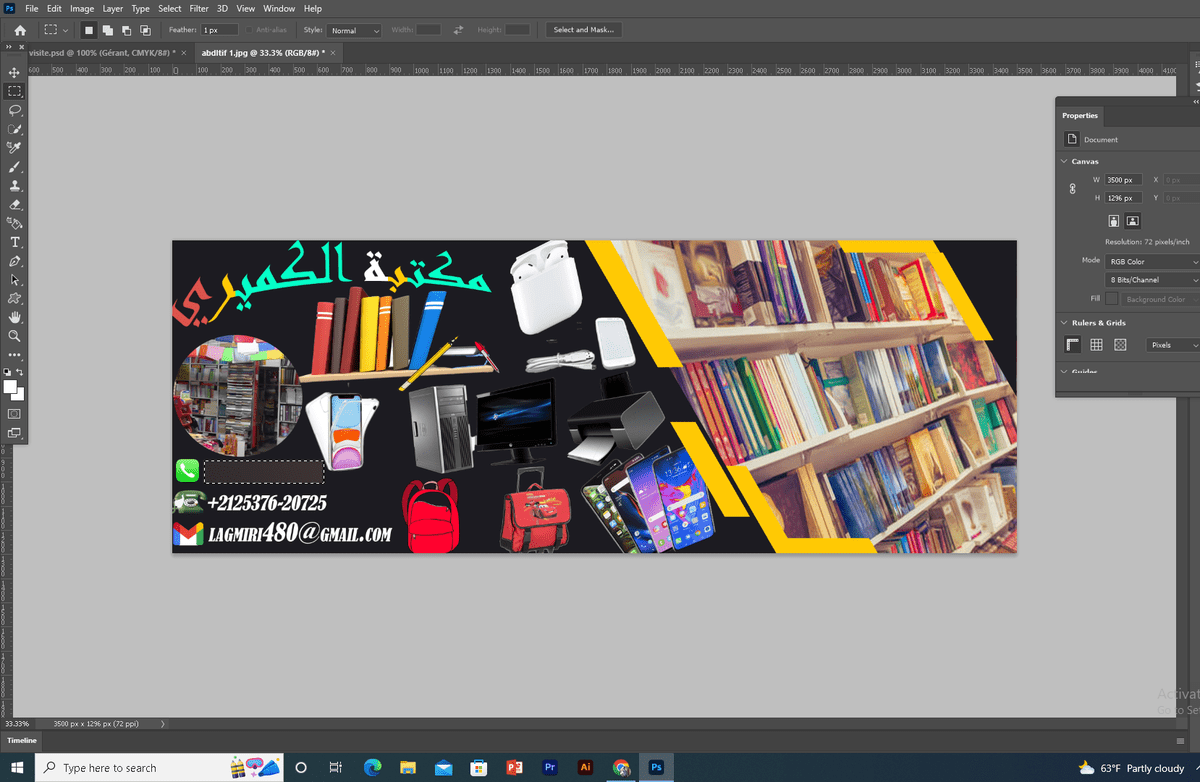
Task: Toggle grid visibility in Properties panel
Action: 1096,345
